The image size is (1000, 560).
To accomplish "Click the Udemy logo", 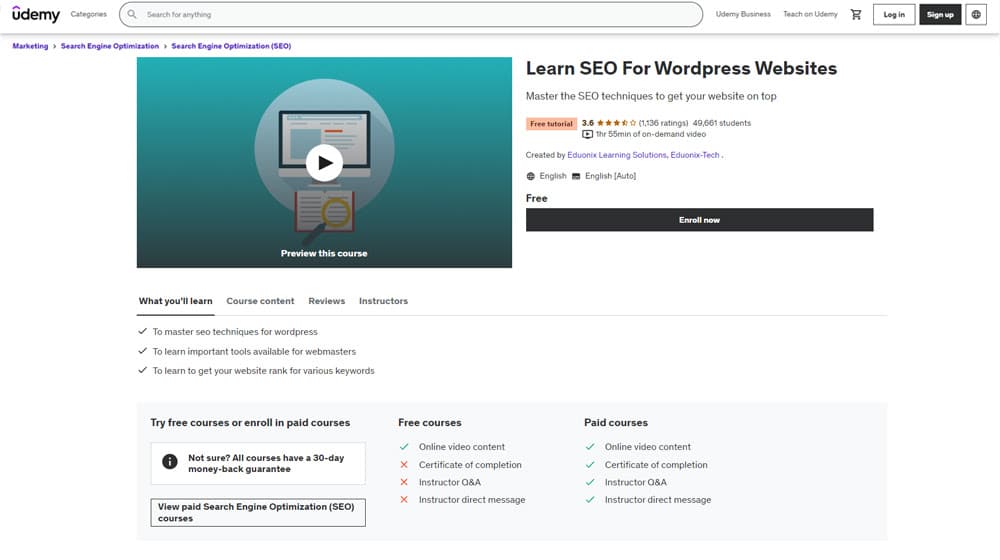I will click(x=36, y=14).
